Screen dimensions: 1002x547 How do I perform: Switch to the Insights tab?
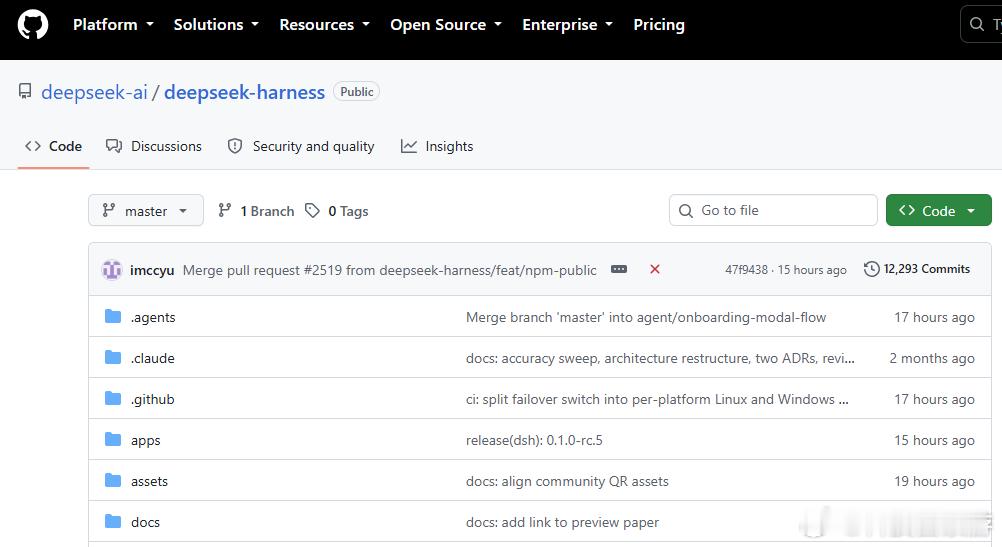(x=437, y=146)
